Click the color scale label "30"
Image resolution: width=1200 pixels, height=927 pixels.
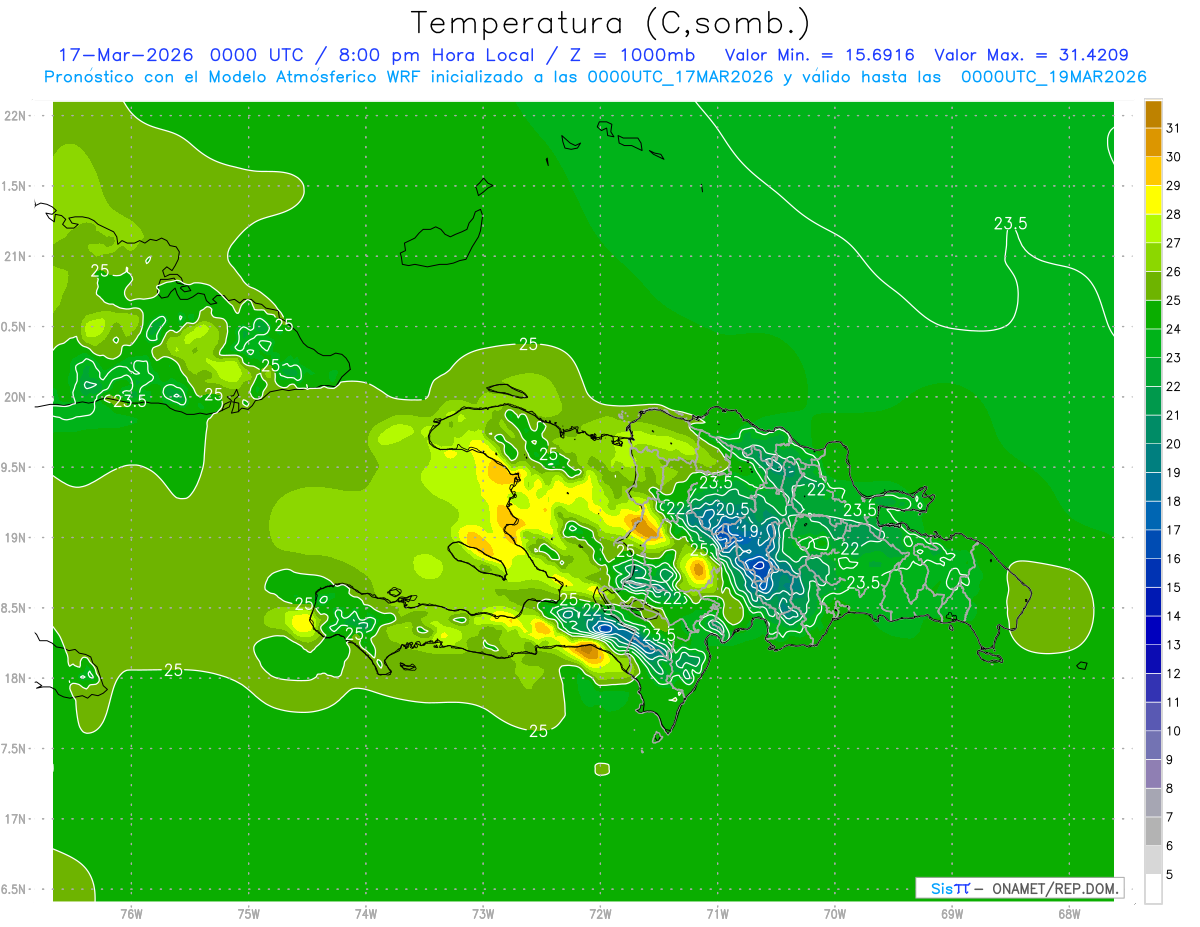(x=1173, y=157)
